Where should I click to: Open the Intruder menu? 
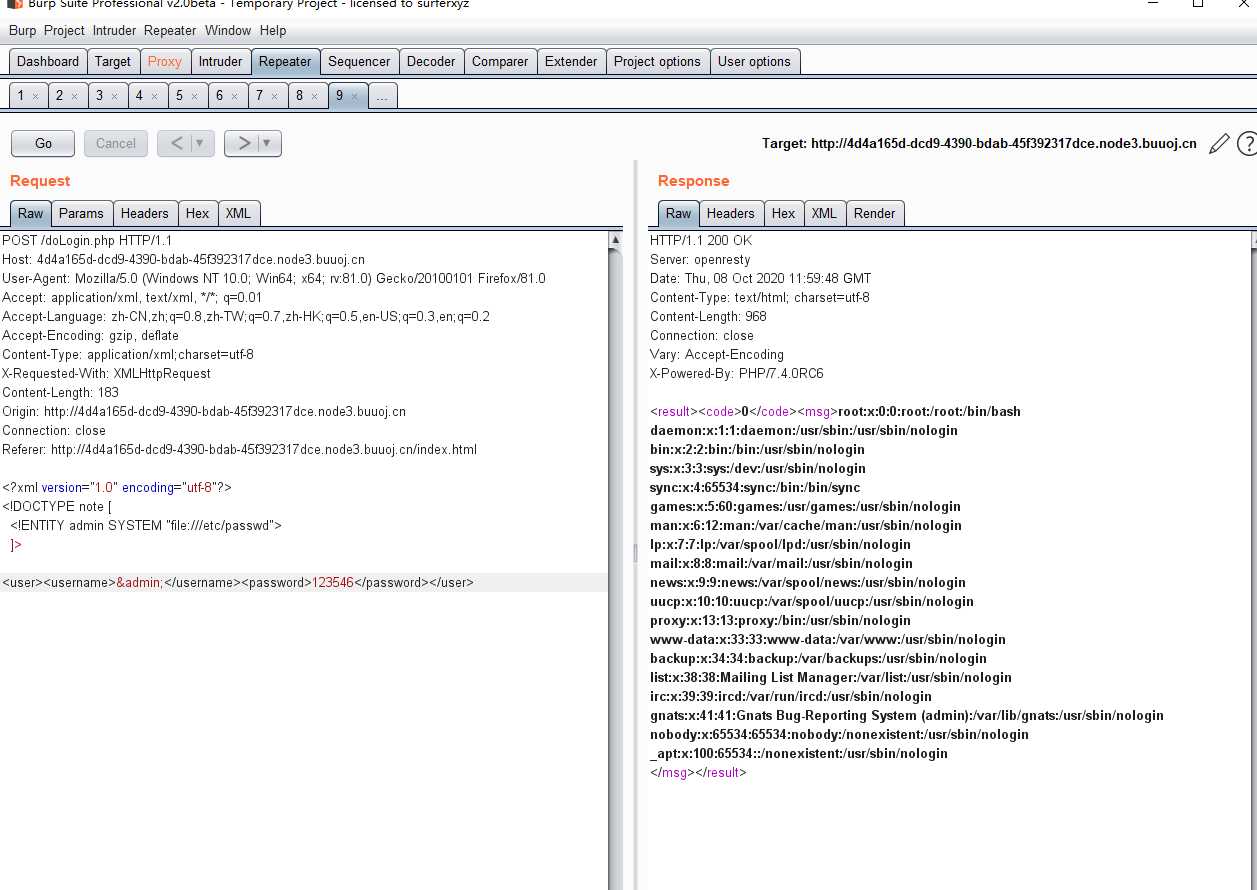pyautogui.click(x=114, y=31)
